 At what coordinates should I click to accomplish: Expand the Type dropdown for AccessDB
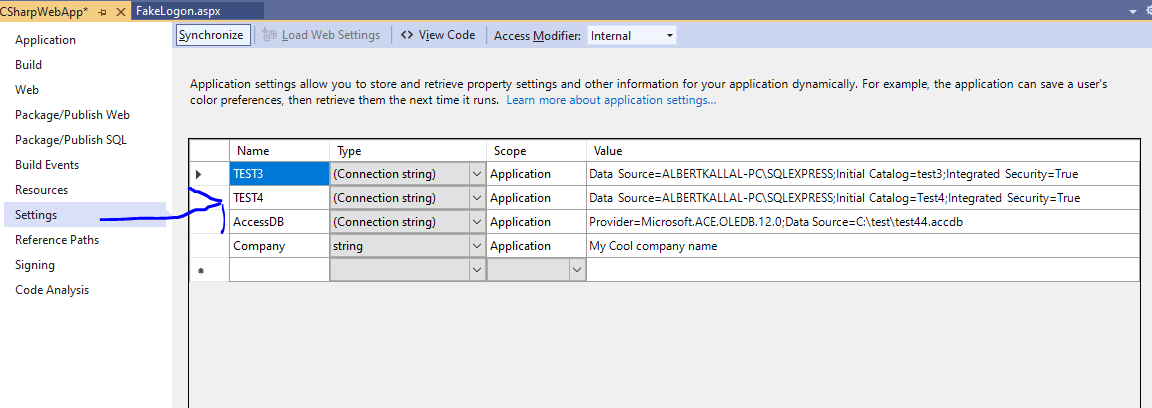click(476, 222)
